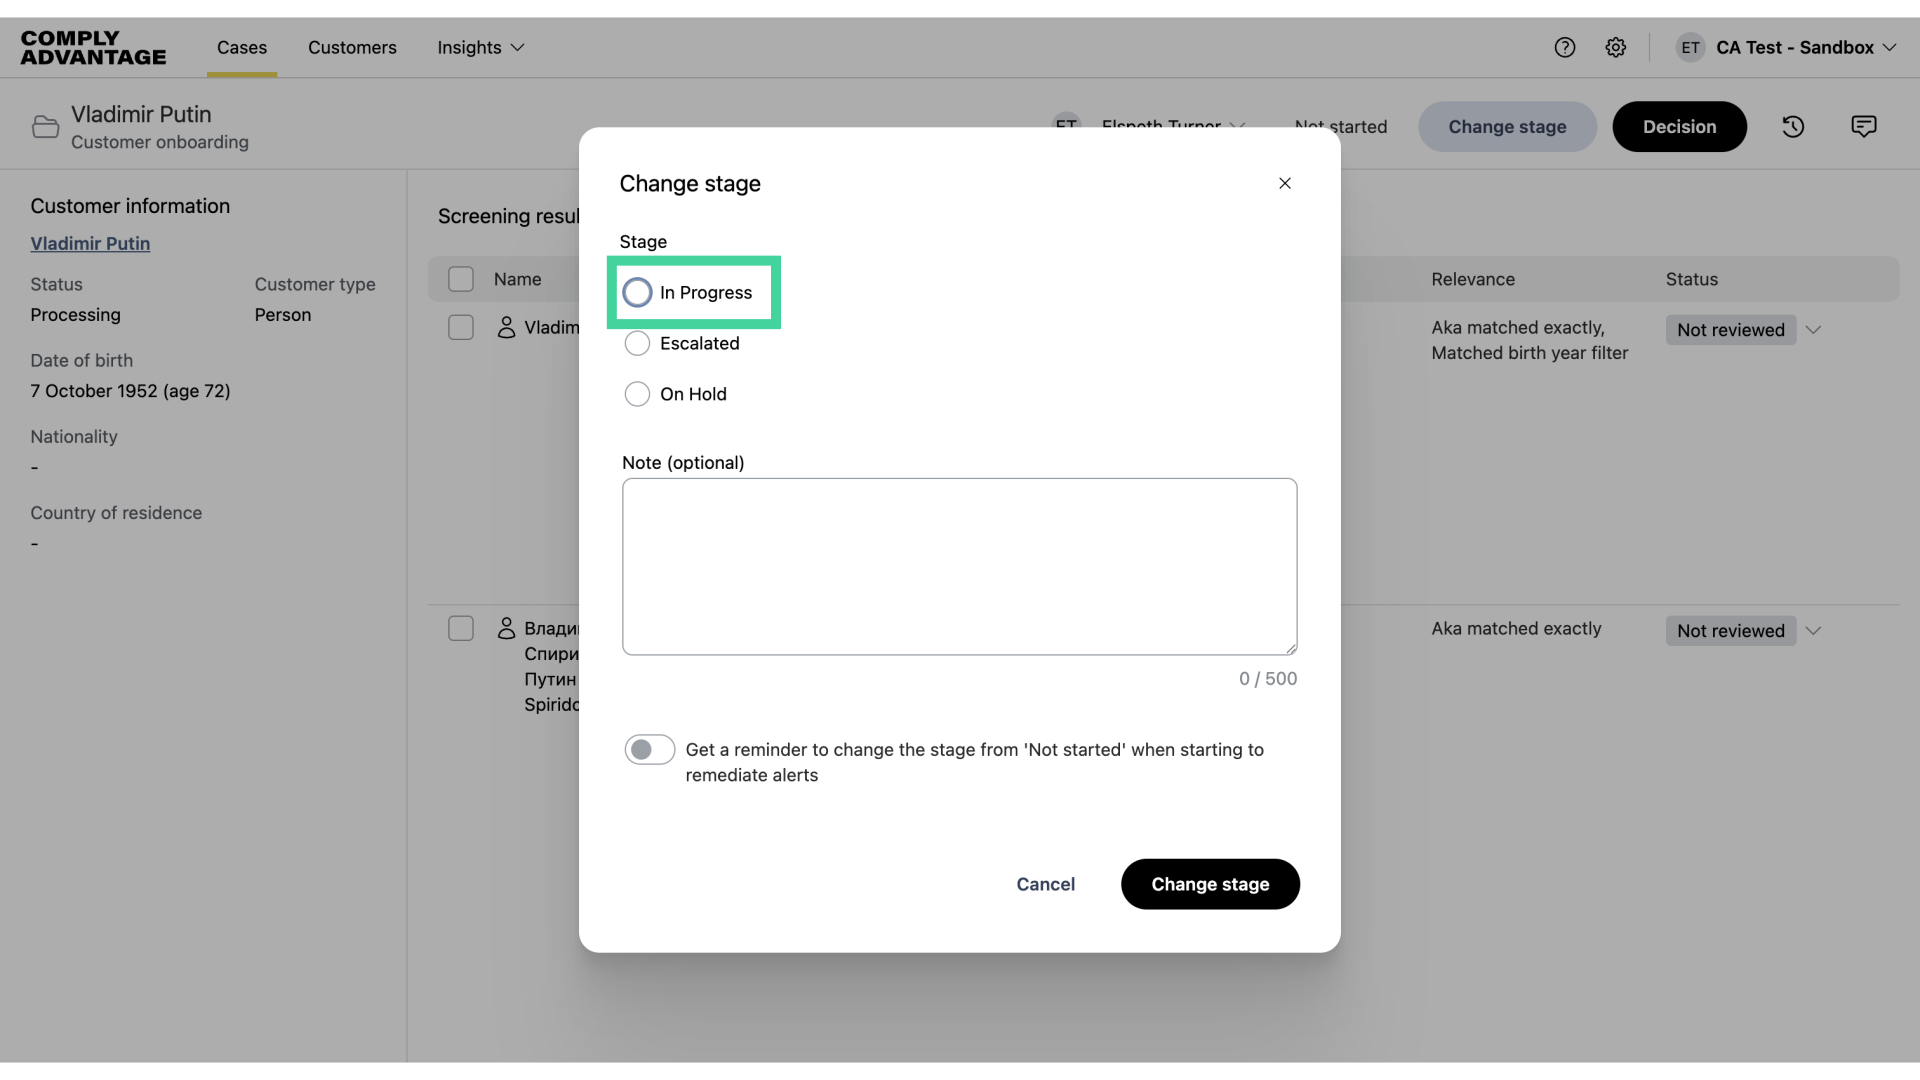Expand the first Not reviewed status dropdown
1920x1080 pixels.
(x=1813, y=330)
